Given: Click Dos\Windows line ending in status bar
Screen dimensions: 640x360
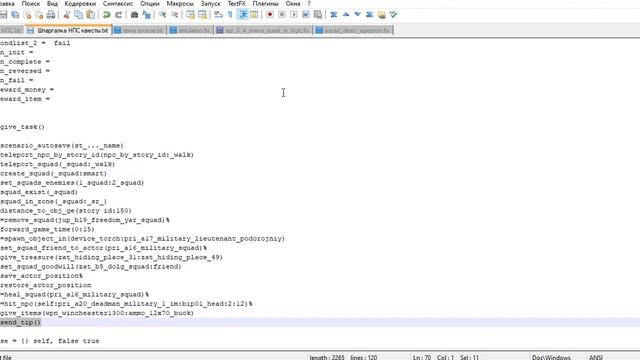Looking at the screenshot, I should coord(551,357).
